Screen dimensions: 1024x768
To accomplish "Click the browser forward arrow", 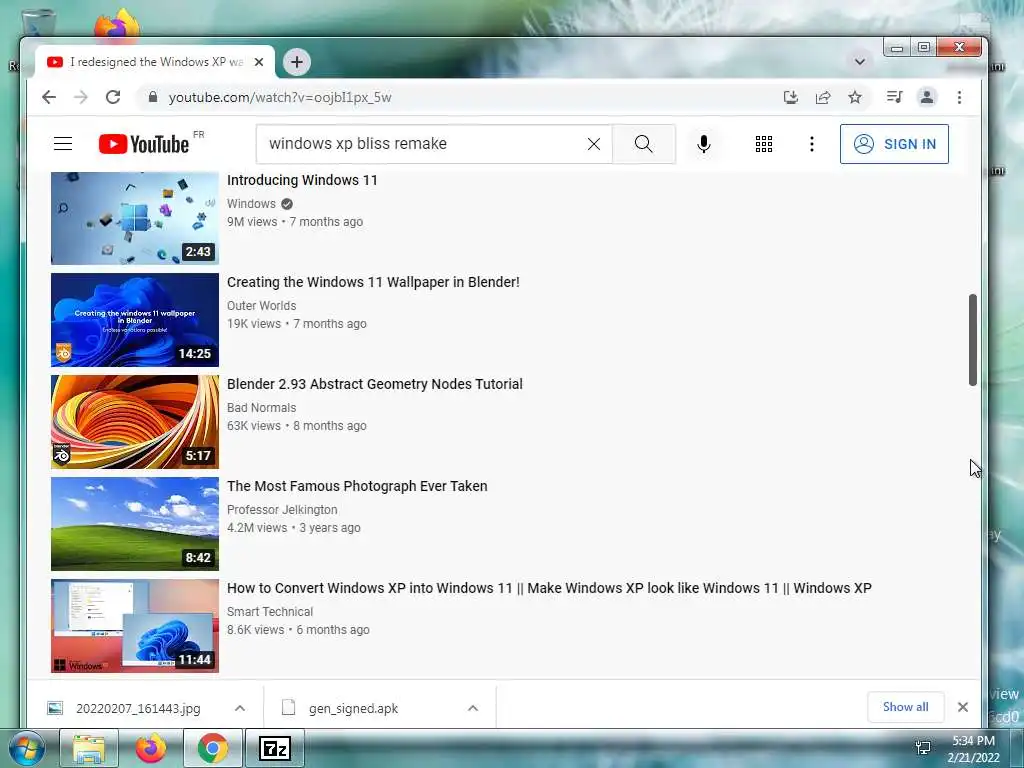I will click(81, 97).
